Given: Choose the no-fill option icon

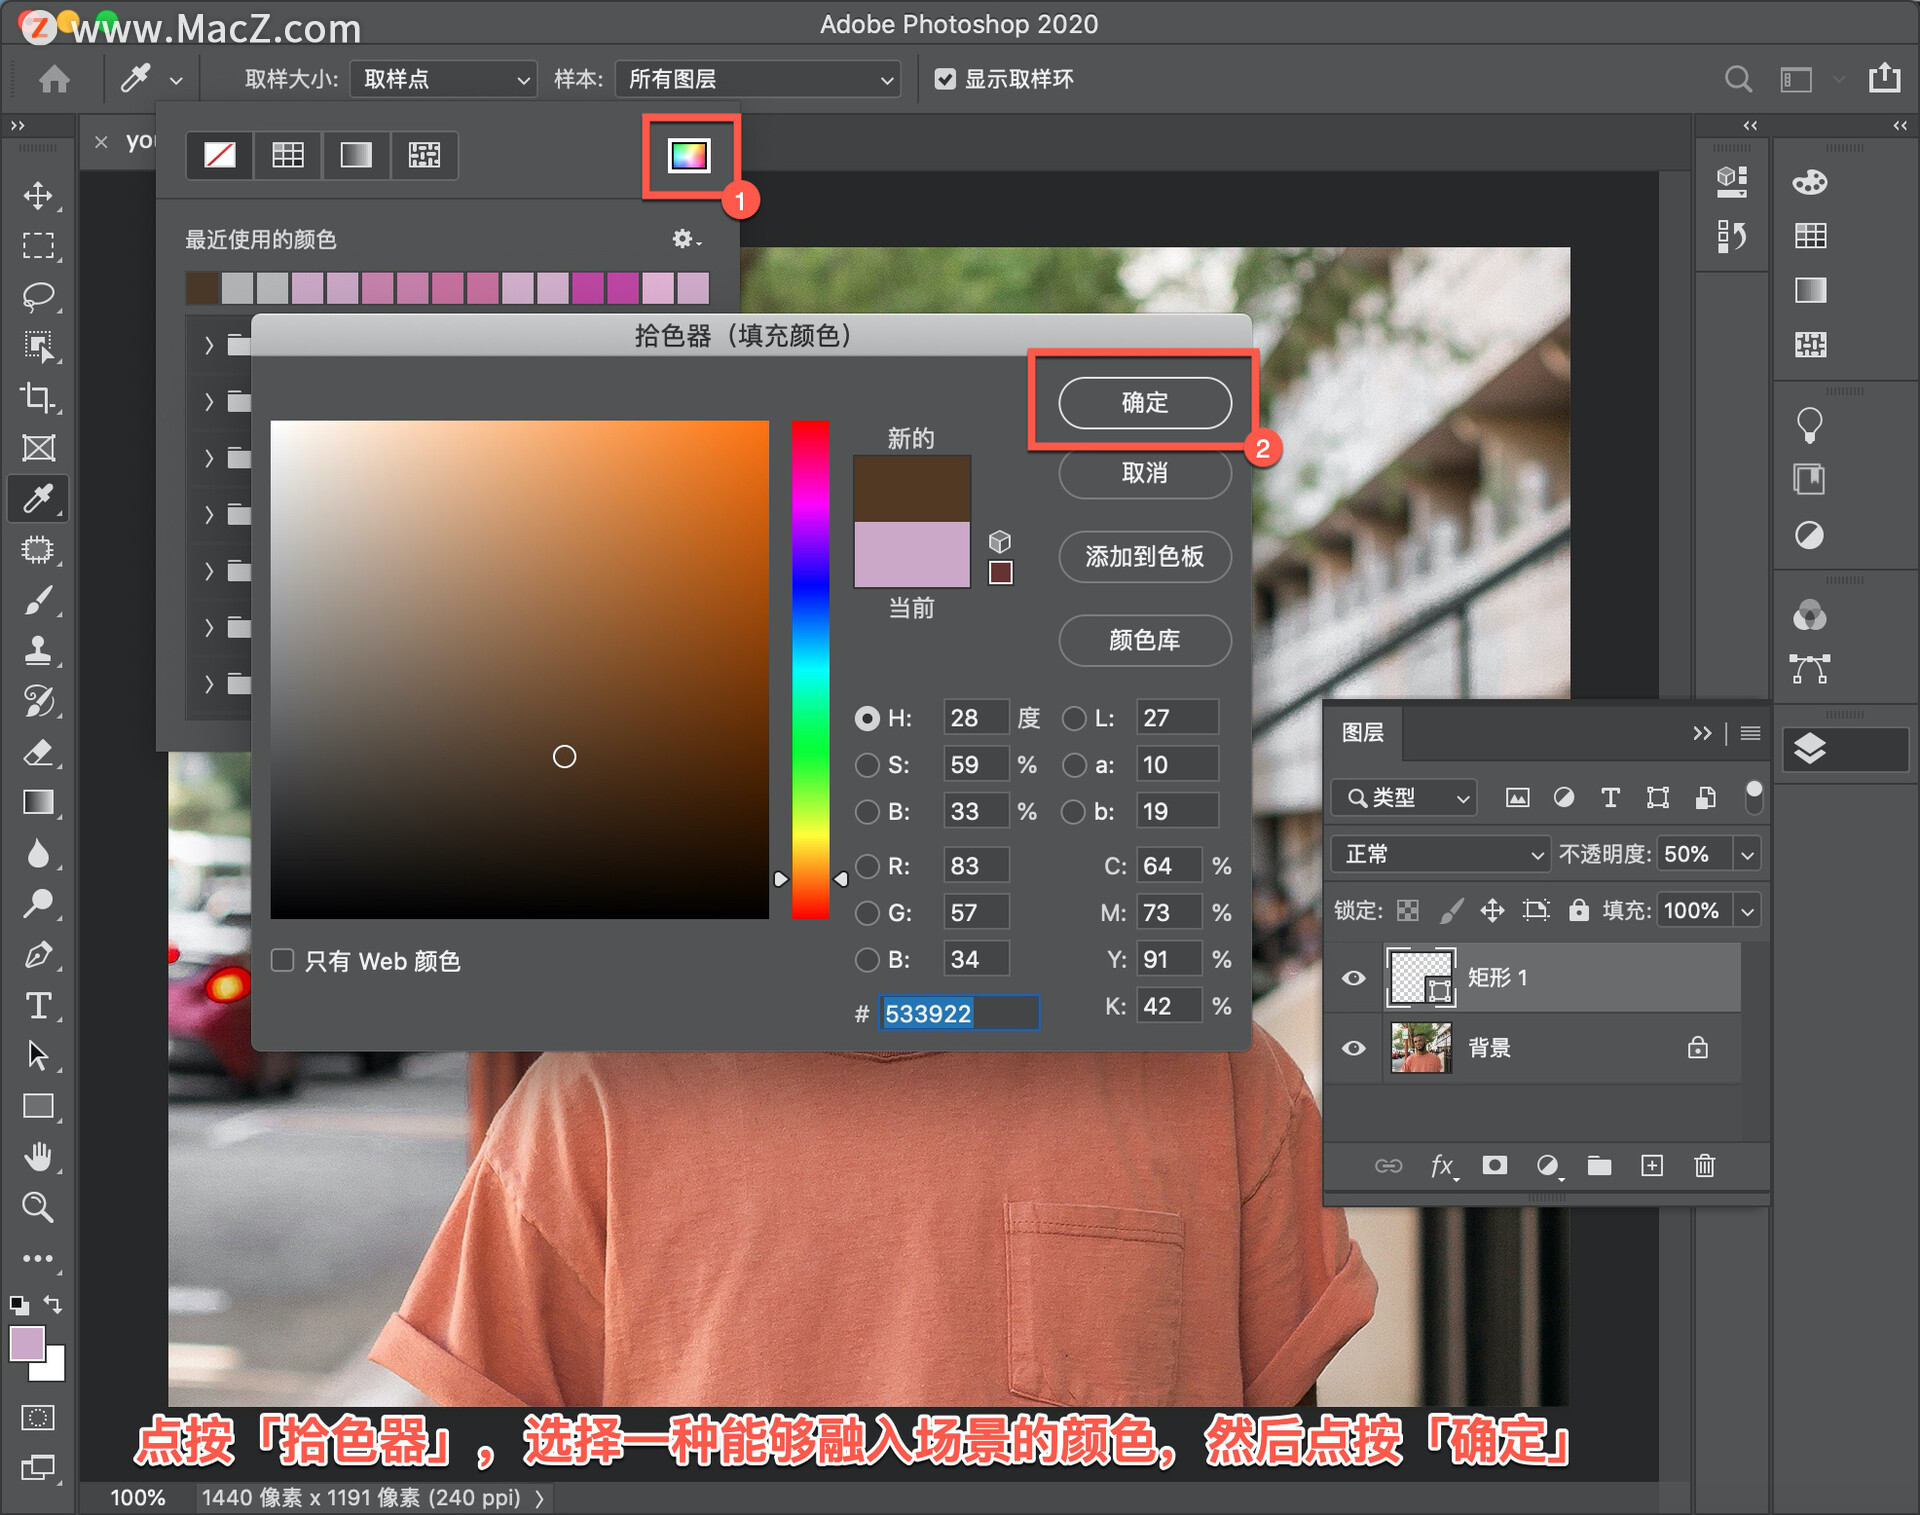Looking at the screenshot, I should pyautogui.click(x=220, y=155).
